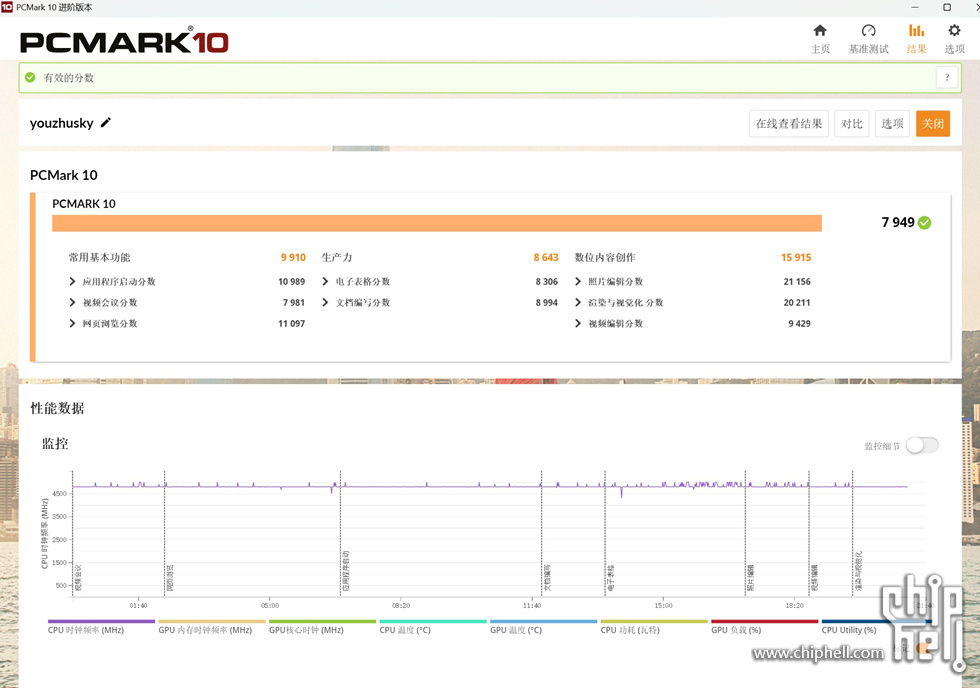Open the 基准测试 benchmarks tab
The height and width of the screenshot is (688, 980).
pos(868,39)
